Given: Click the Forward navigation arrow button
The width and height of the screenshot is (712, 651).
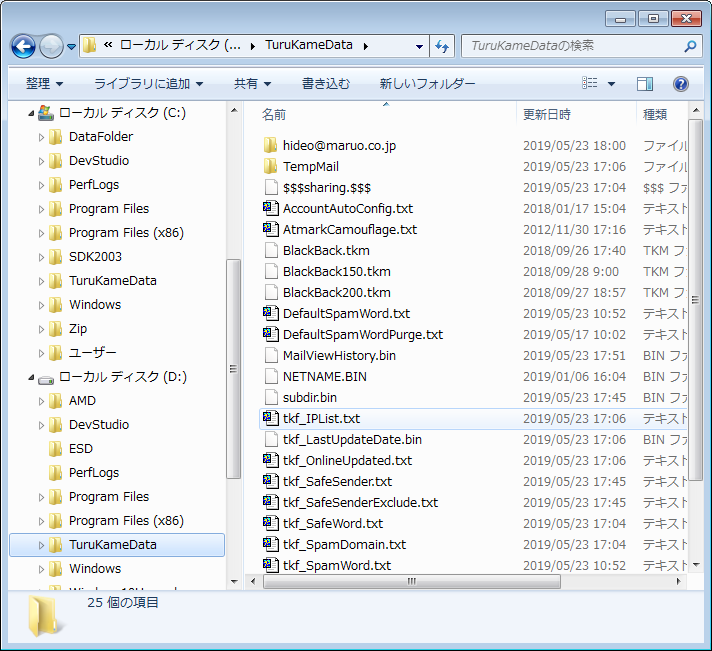Looking at the screenshot, I should pos(51,46).
